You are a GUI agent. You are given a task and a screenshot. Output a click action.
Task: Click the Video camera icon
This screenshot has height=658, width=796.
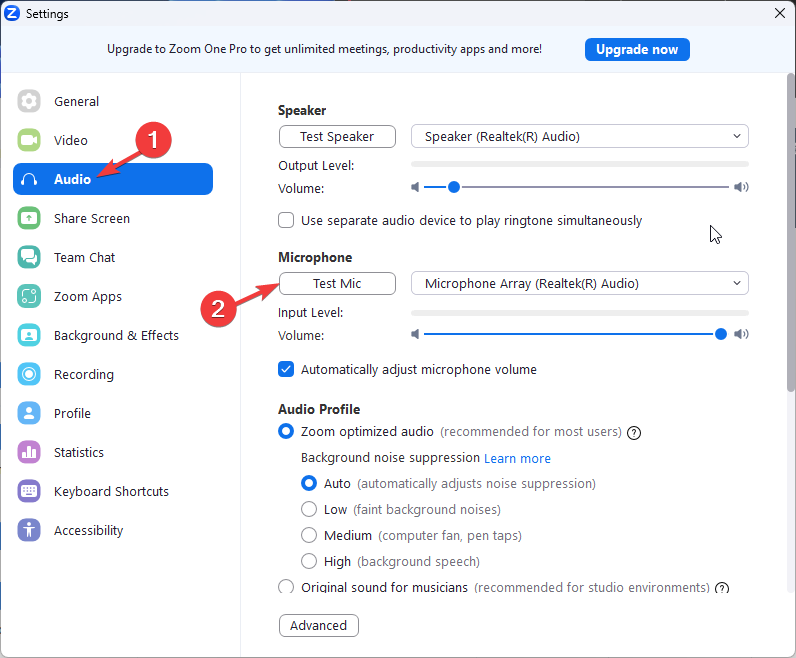29,140
